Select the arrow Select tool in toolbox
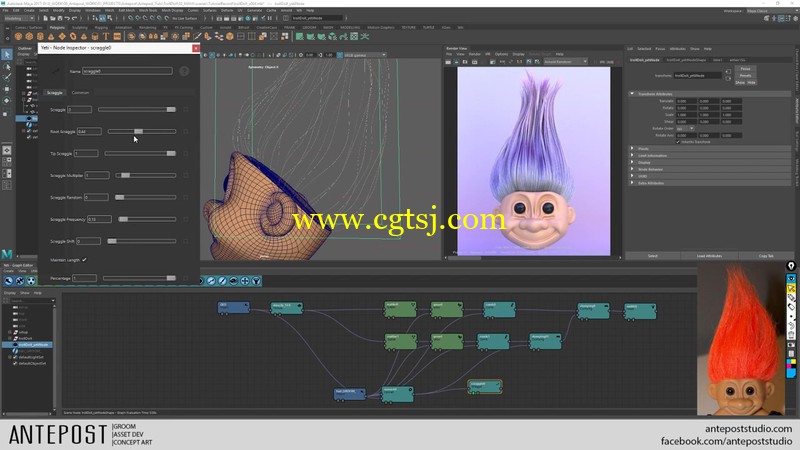This screenshot has height=450, width=800. (x=7, y=55)
